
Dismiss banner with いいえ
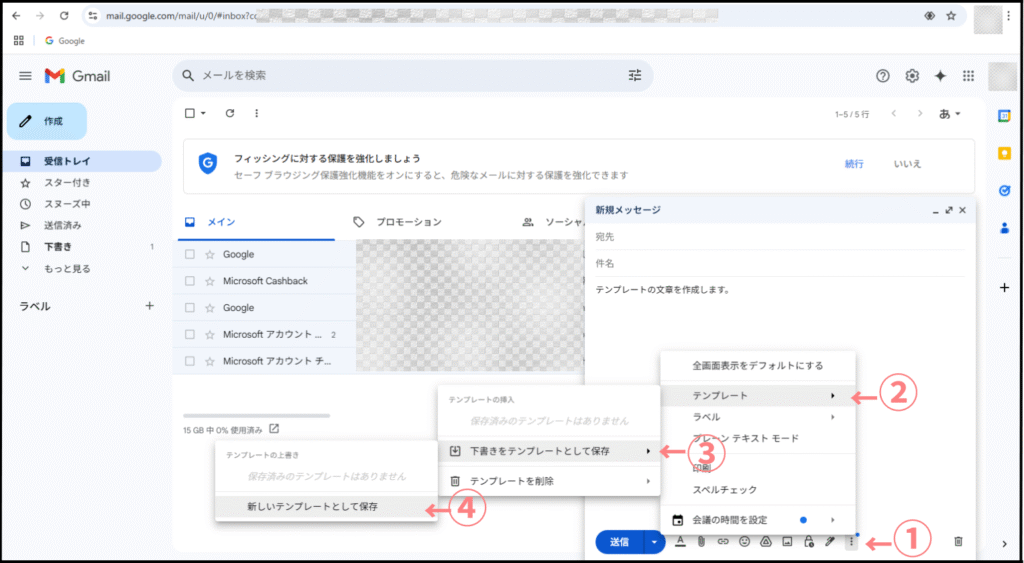(907, 164)
